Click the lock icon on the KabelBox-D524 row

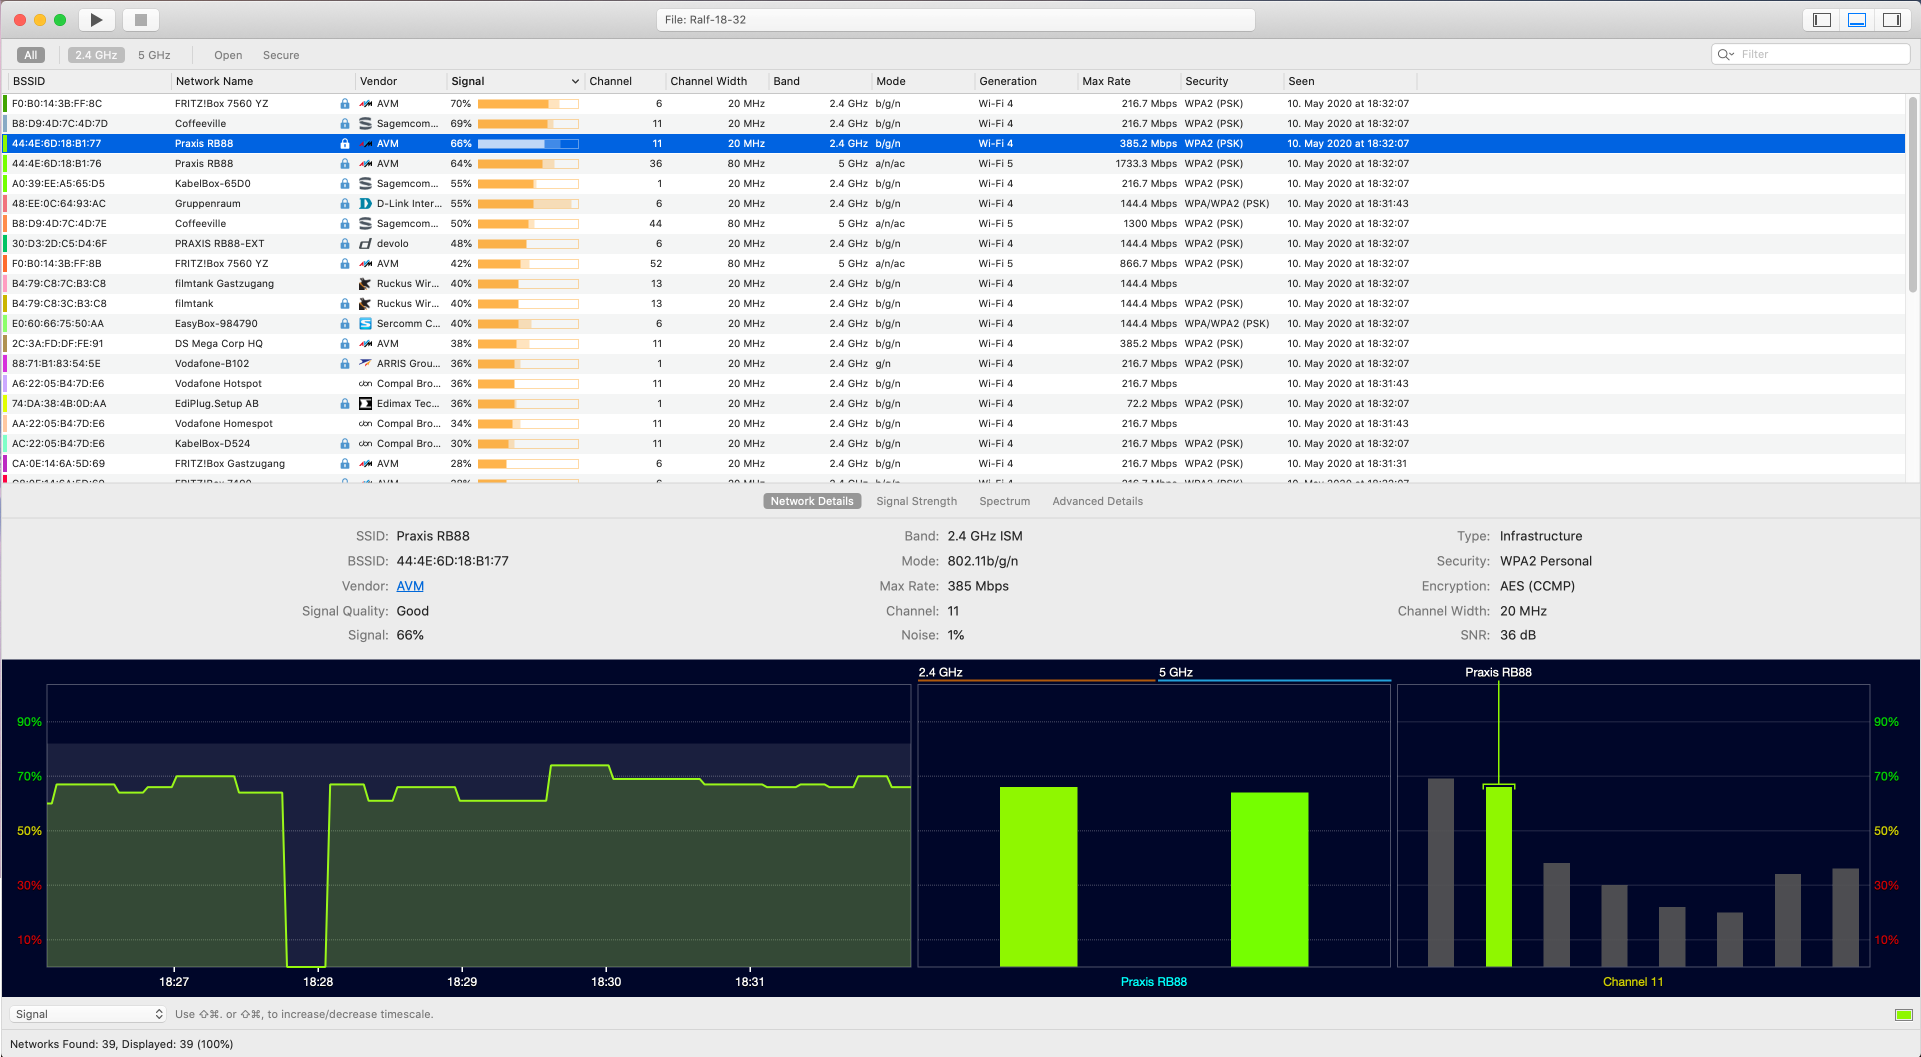tap(345, 444)
